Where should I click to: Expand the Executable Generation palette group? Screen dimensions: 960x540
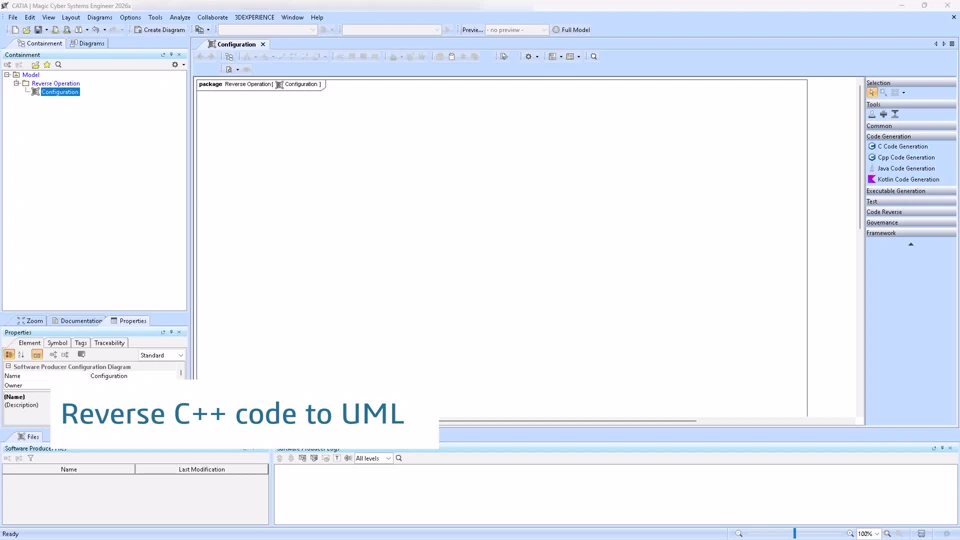910,190
